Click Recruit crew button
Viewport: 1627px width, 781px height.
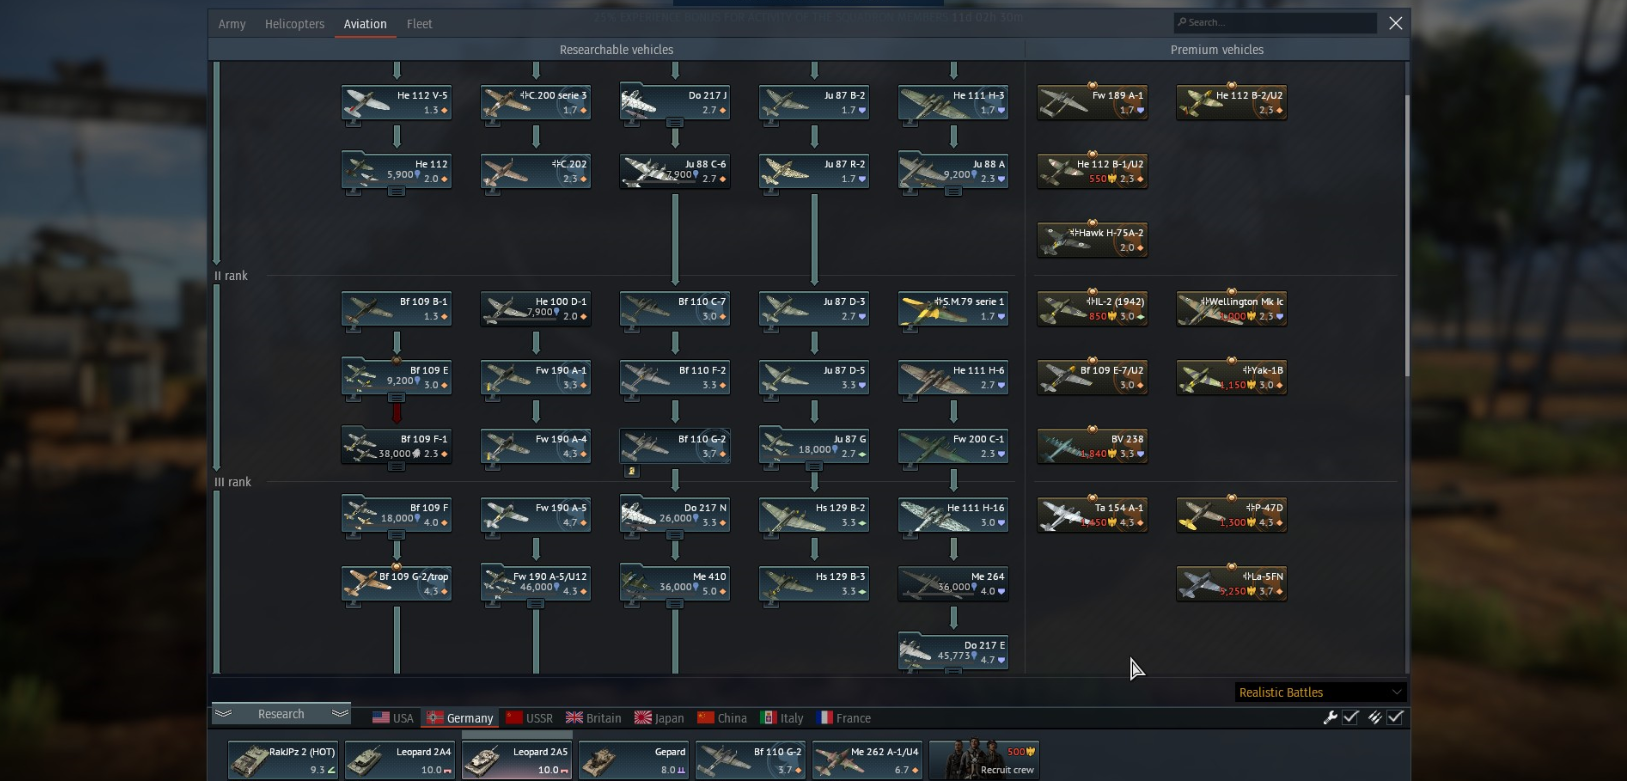click(984, 760)
